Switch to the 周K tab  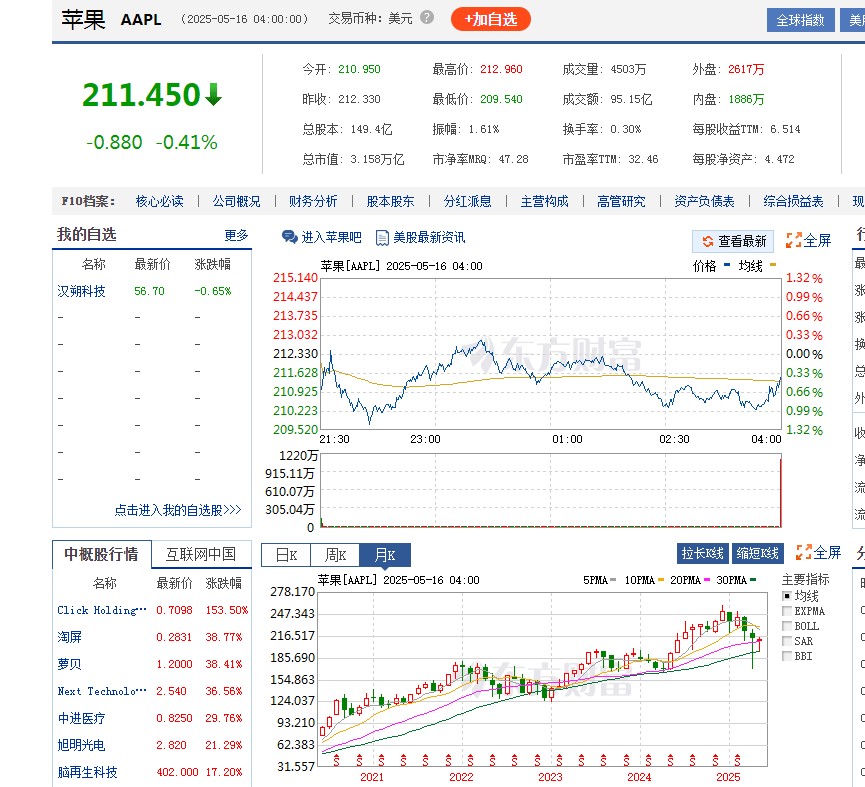tap(335, 555)
